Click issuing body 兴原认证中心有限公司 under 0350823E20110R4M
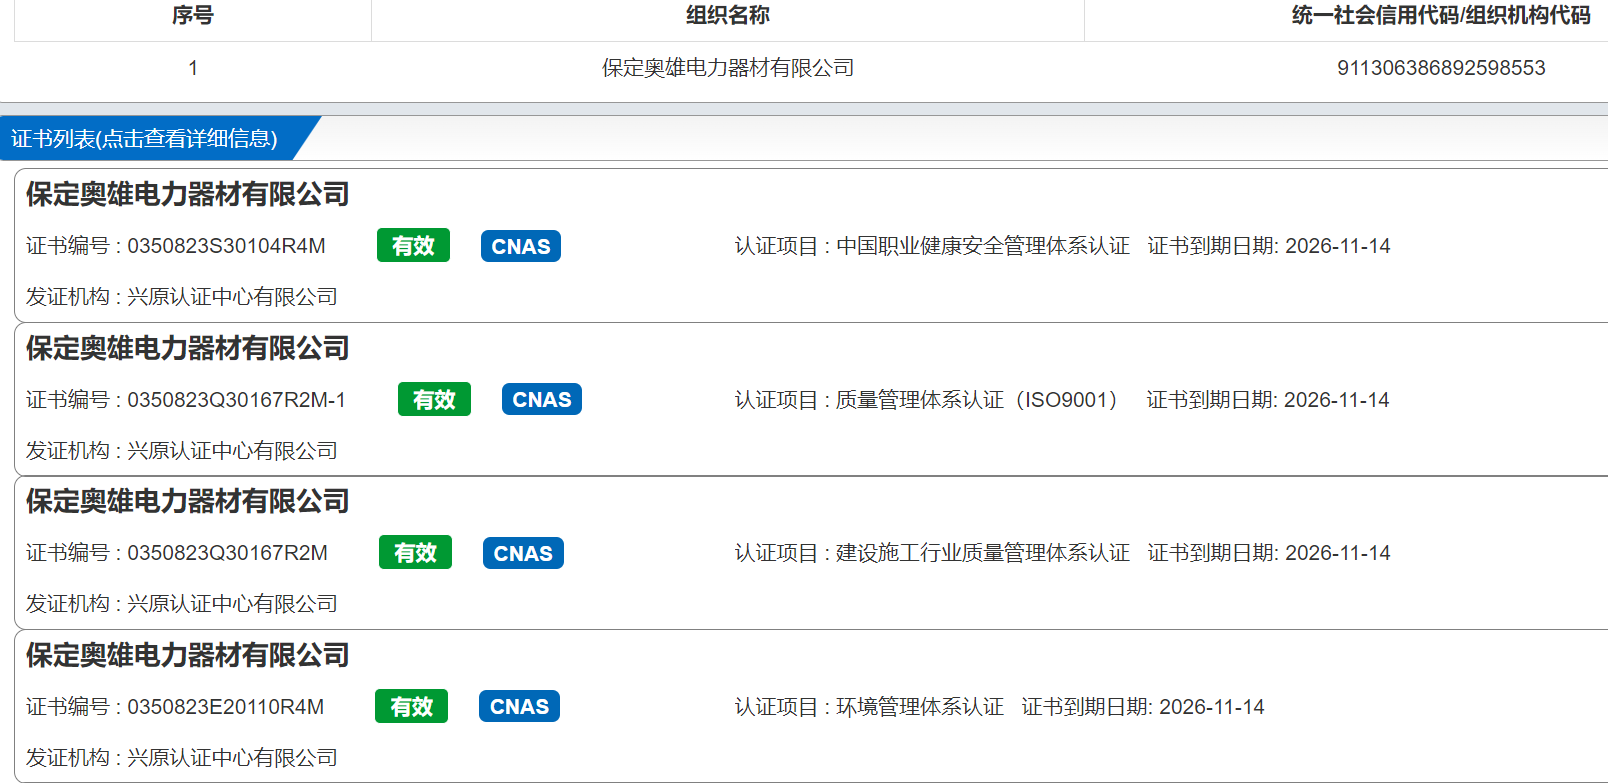Viewport: 1608px width, 783px height. 232,758
